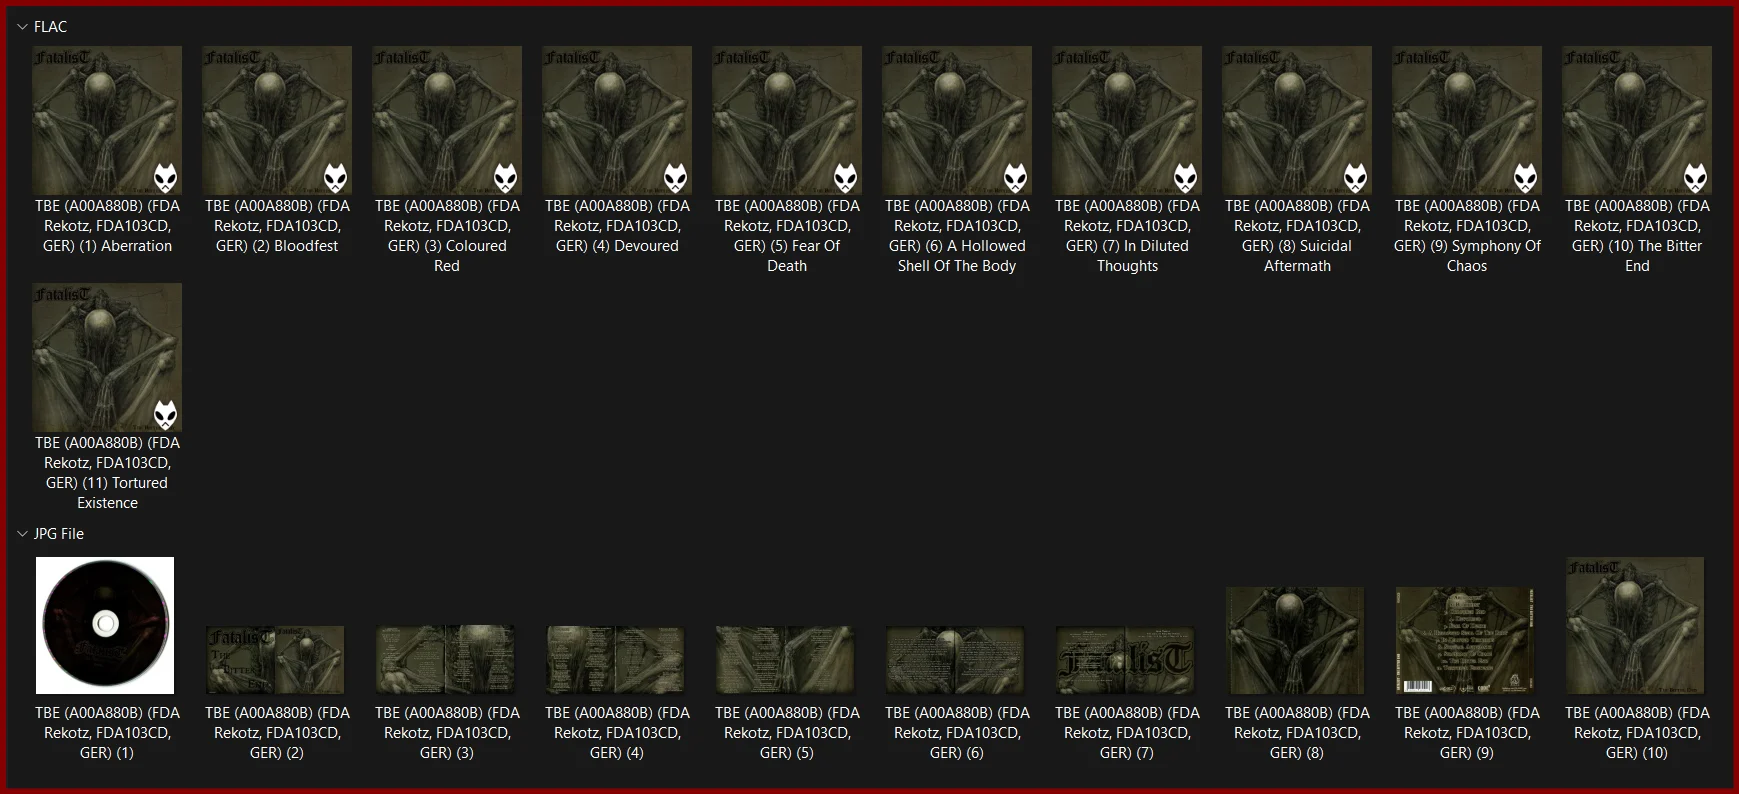
Task: Click JPG file name ending 'GER) (9)'
Action: coord(1467,733)
